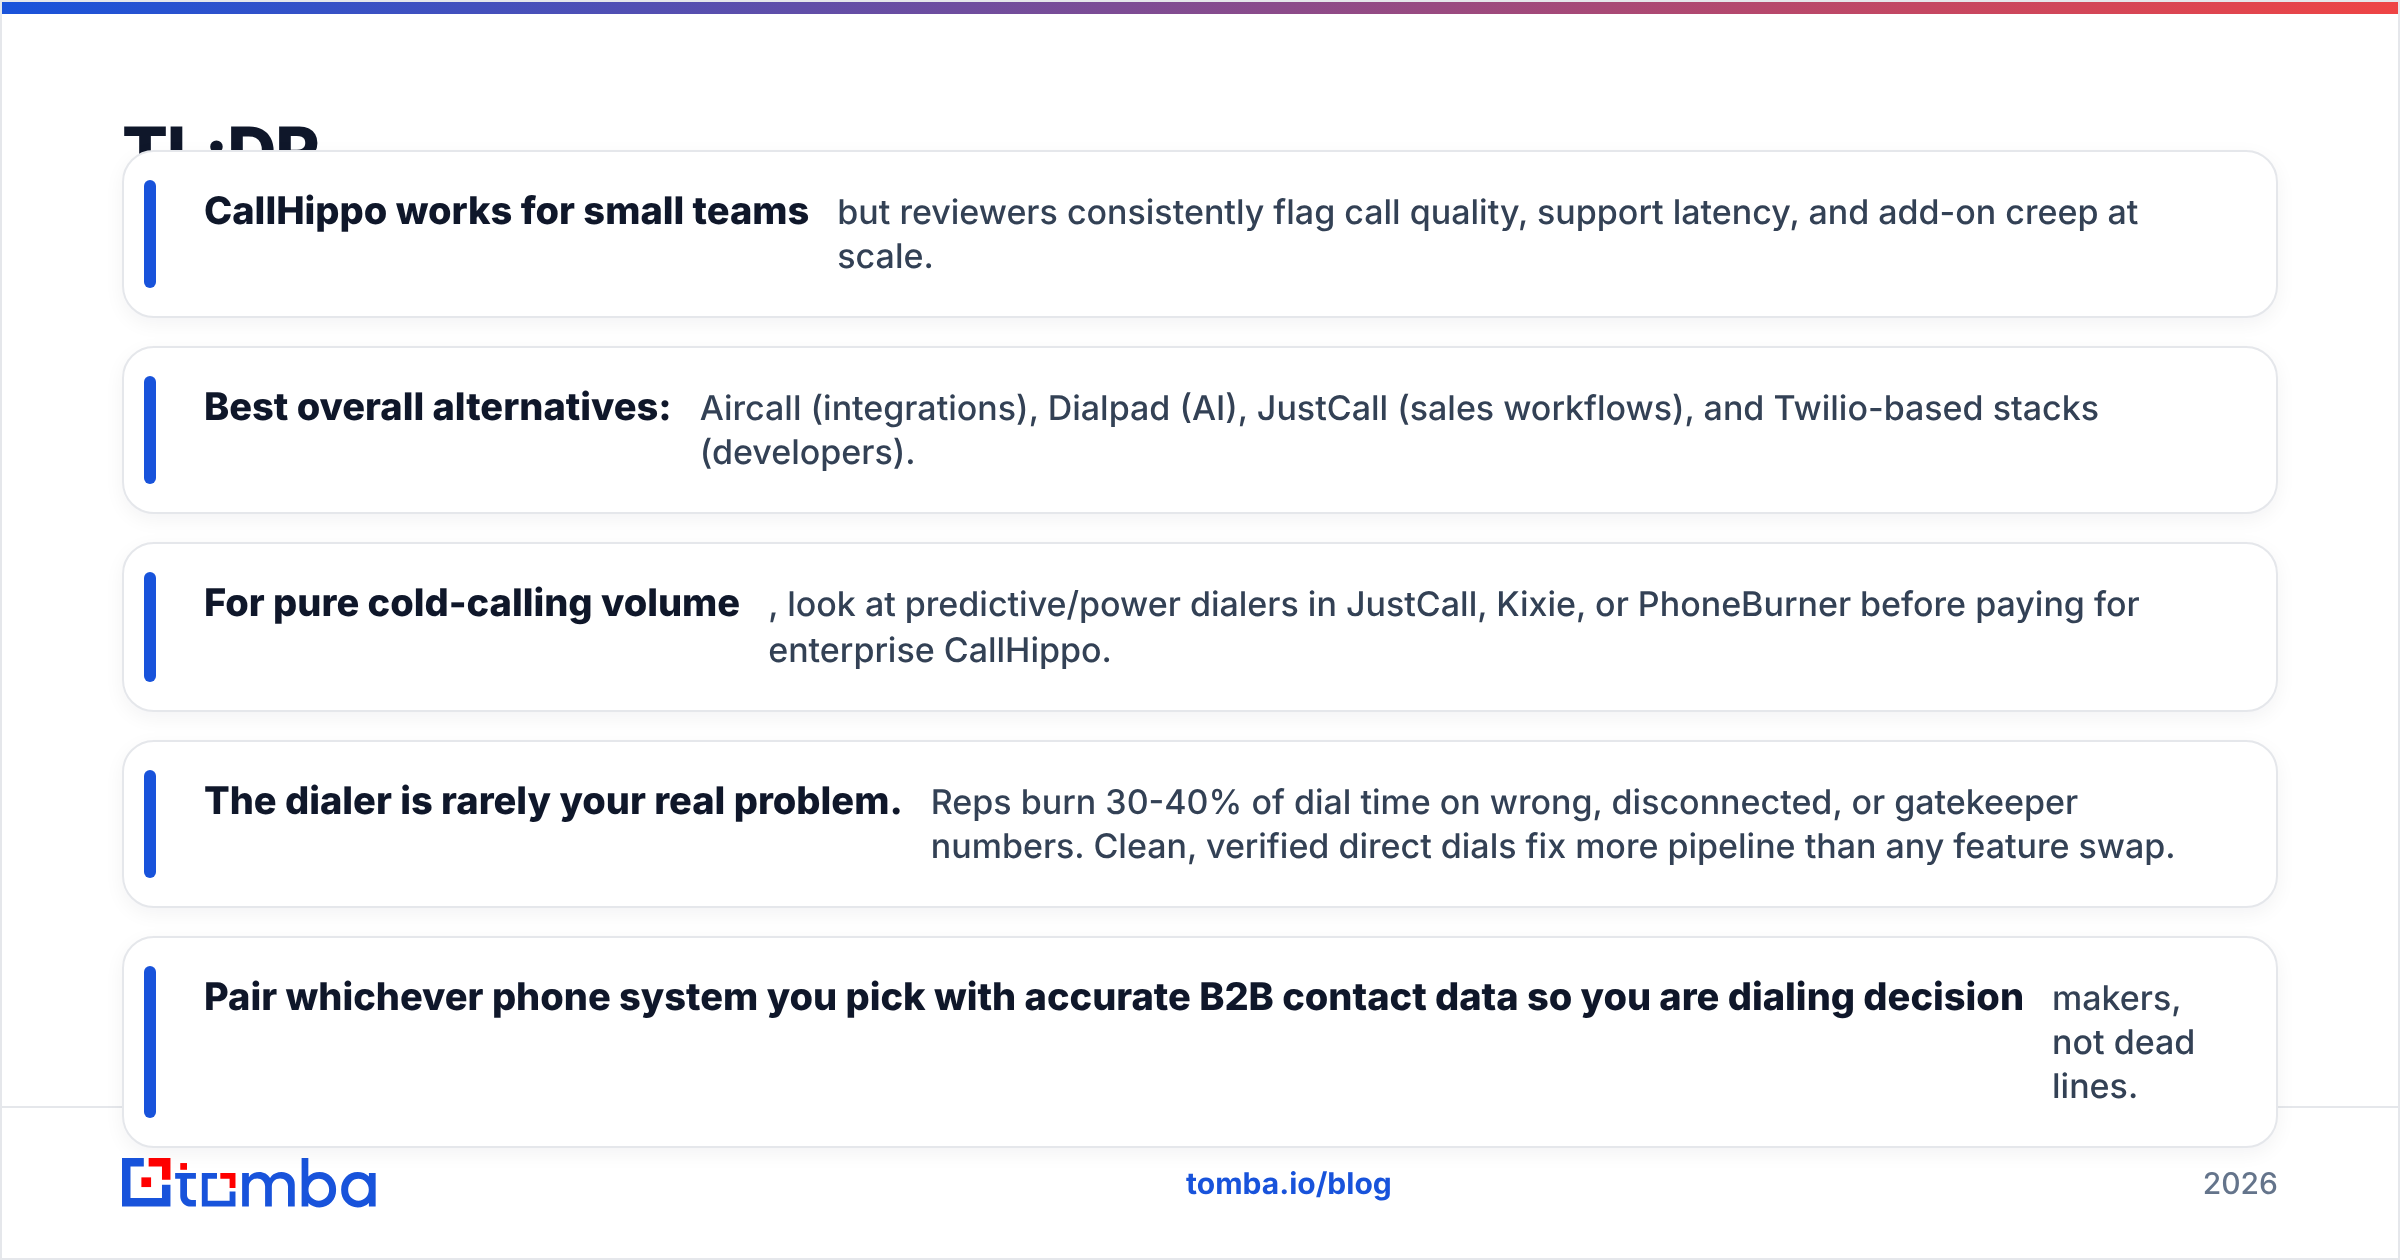Click the partially hidden TL;DR title
Viewport: 2400px width, 1260px height.
[221, 137]
